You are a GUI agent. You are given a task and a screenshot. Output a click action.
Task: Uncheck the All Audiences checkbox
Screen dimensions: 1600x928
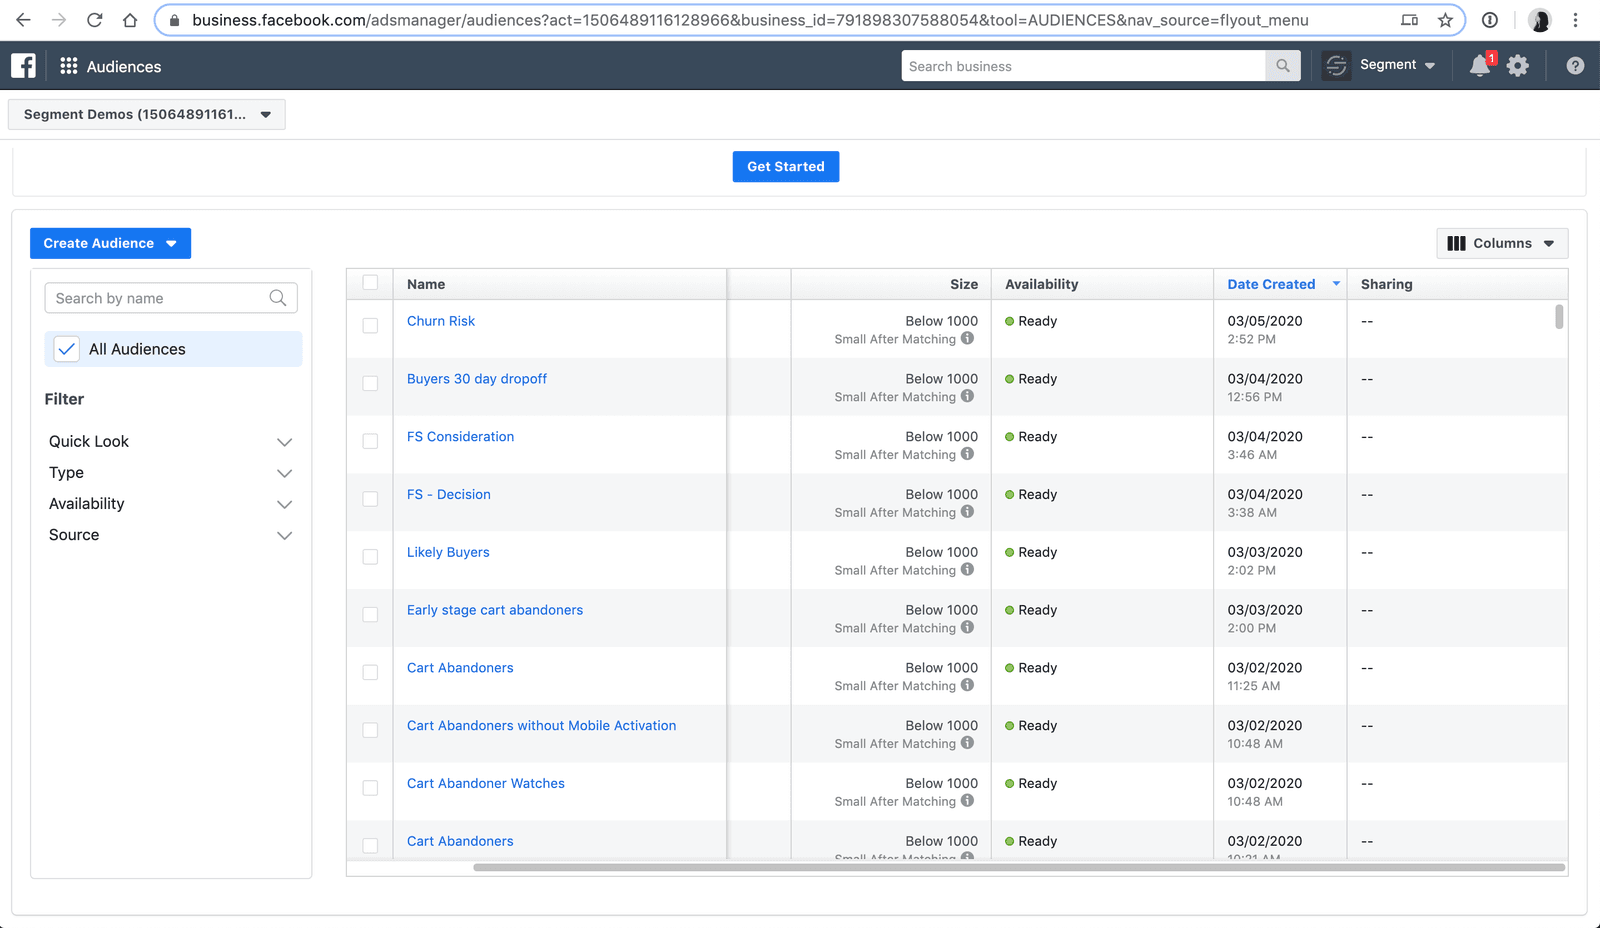[x=66, y=348]
